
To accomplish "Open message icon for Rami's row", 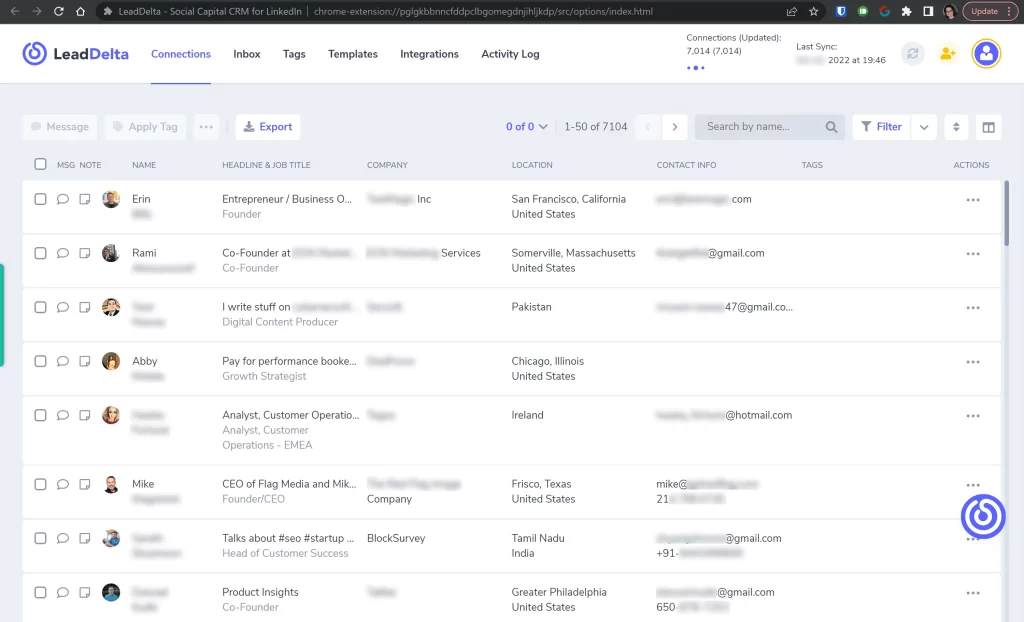I will click(x=63, y=253).
